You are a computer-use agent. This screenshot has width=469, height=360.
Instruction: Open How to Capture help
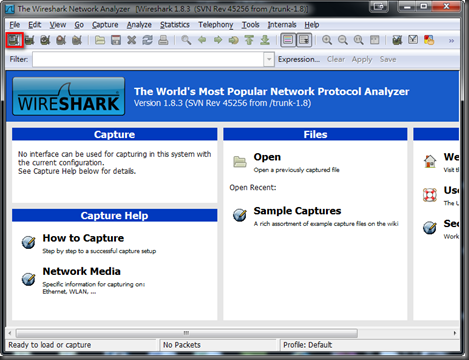(x=83, y=238)
